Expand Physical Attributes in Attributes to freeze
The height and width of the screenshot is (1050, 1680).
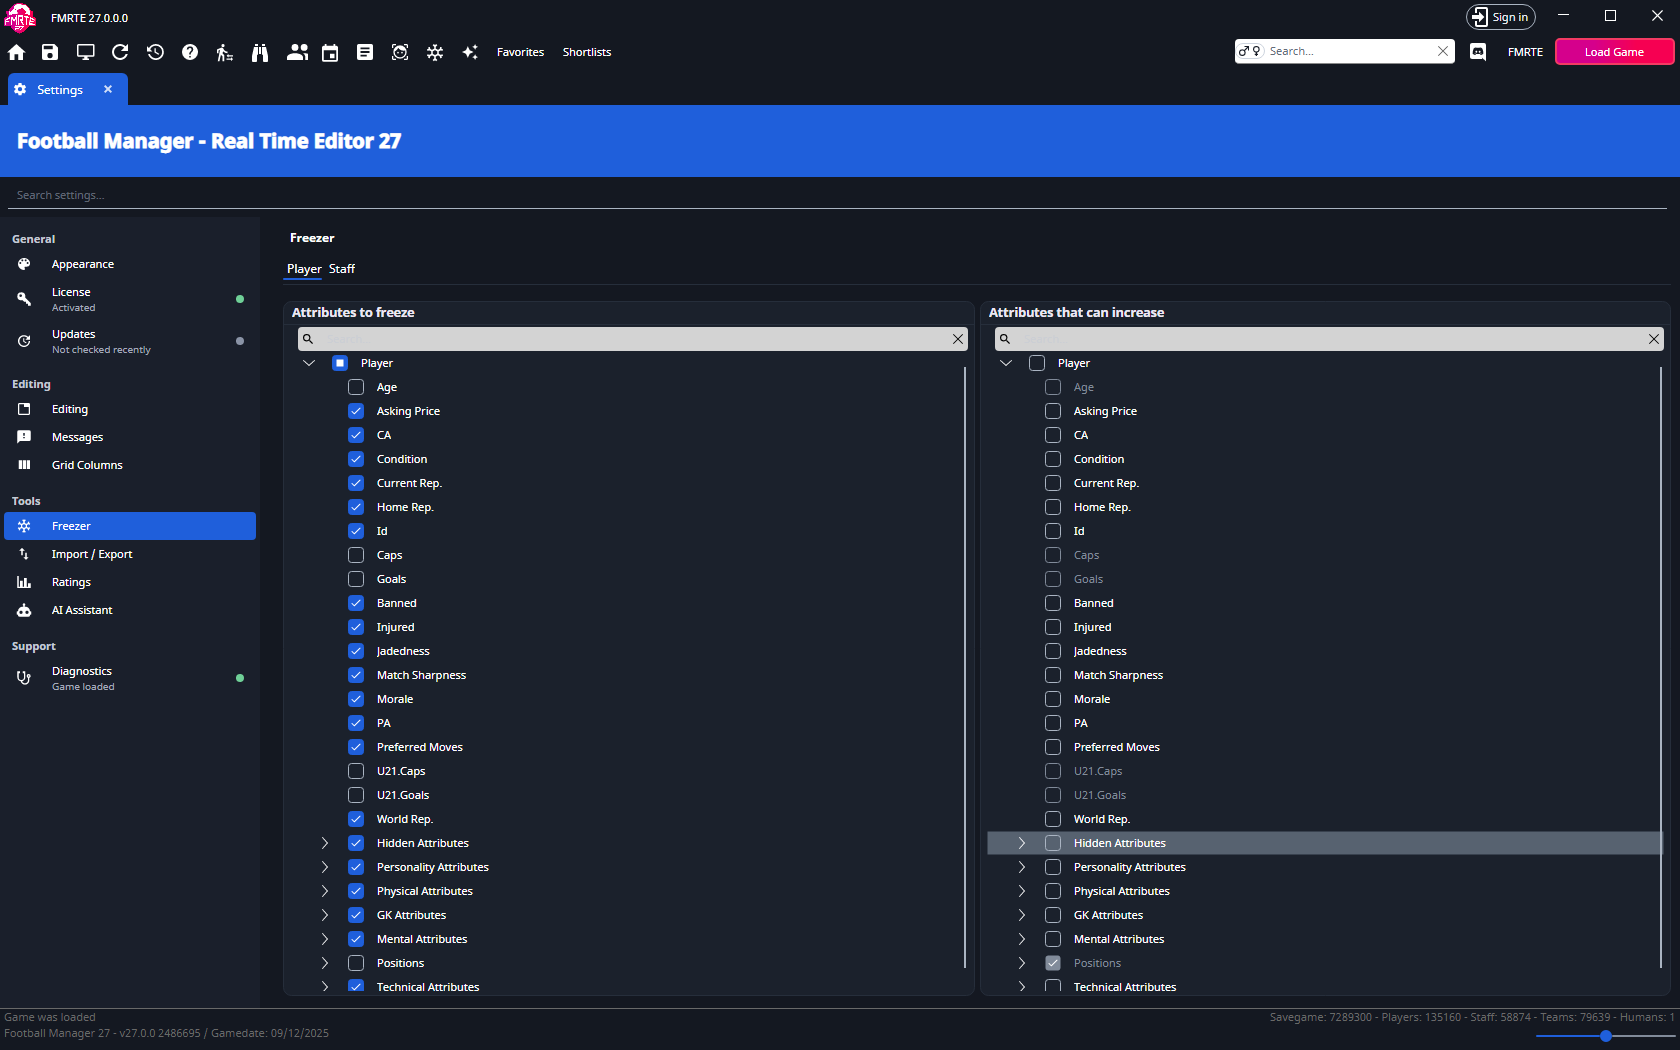pos(325,891)
